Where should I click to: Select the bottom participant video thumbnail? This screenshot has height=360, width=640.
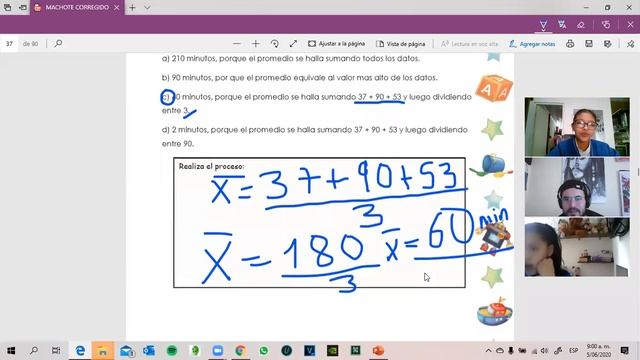[x=577, y=247]
